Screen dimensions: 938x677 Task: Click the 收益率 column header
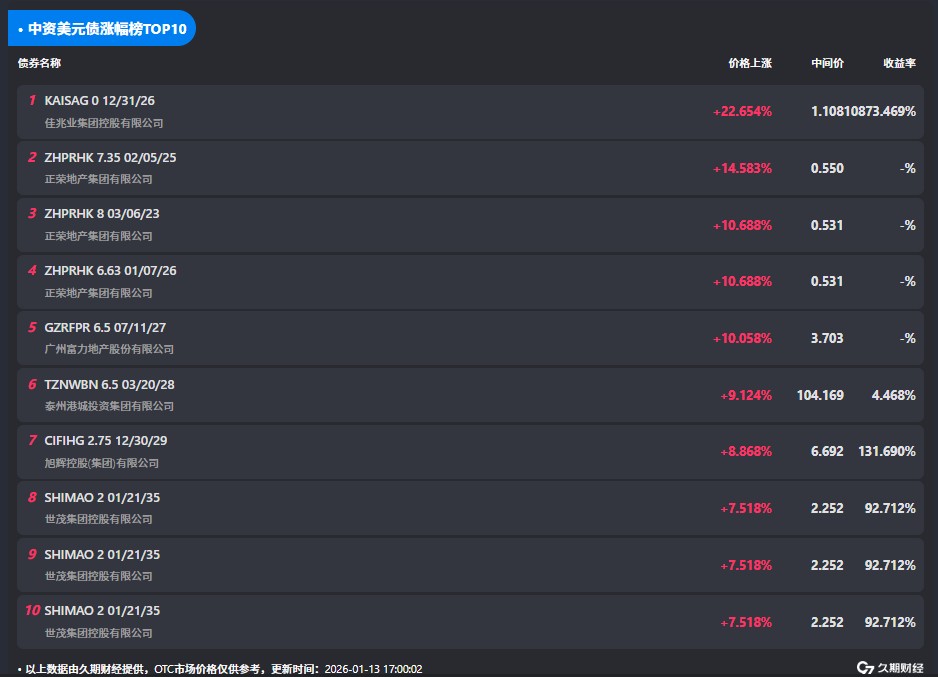point(899,63)
